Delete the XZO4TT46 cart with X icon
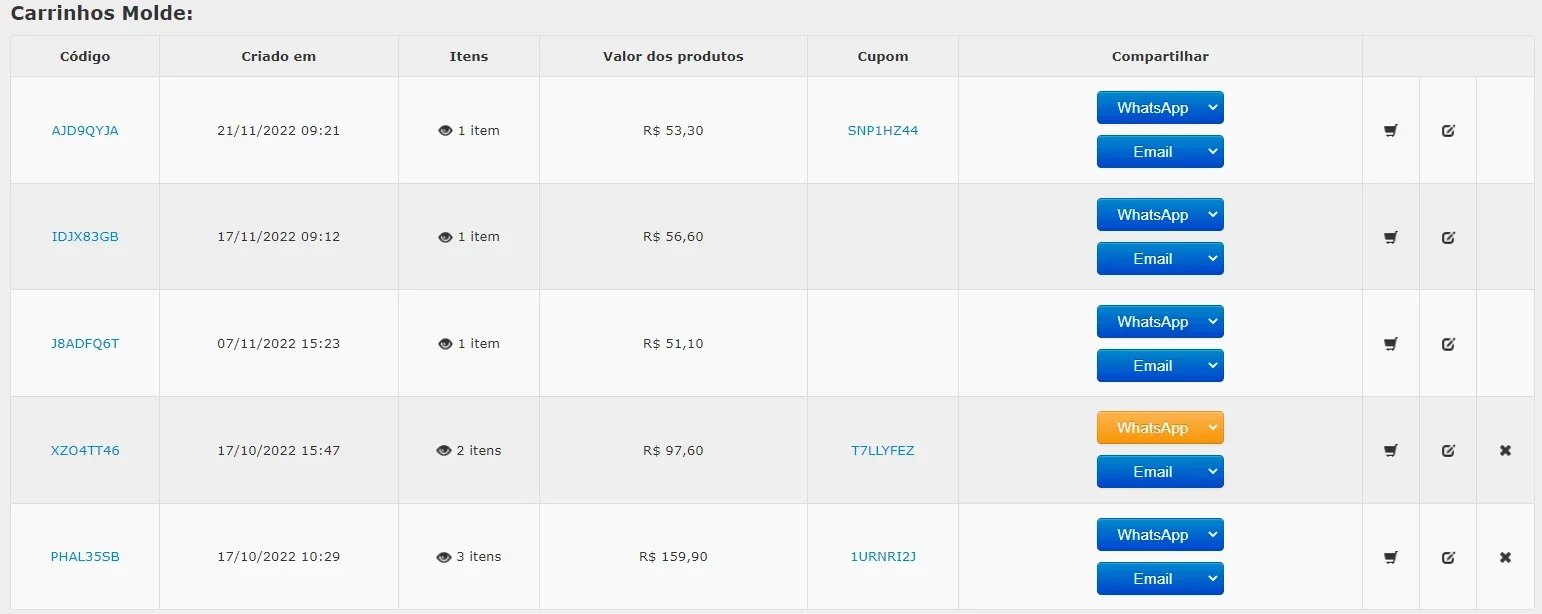Screen dimensions: 1542x614 (x=1505, y=451)
